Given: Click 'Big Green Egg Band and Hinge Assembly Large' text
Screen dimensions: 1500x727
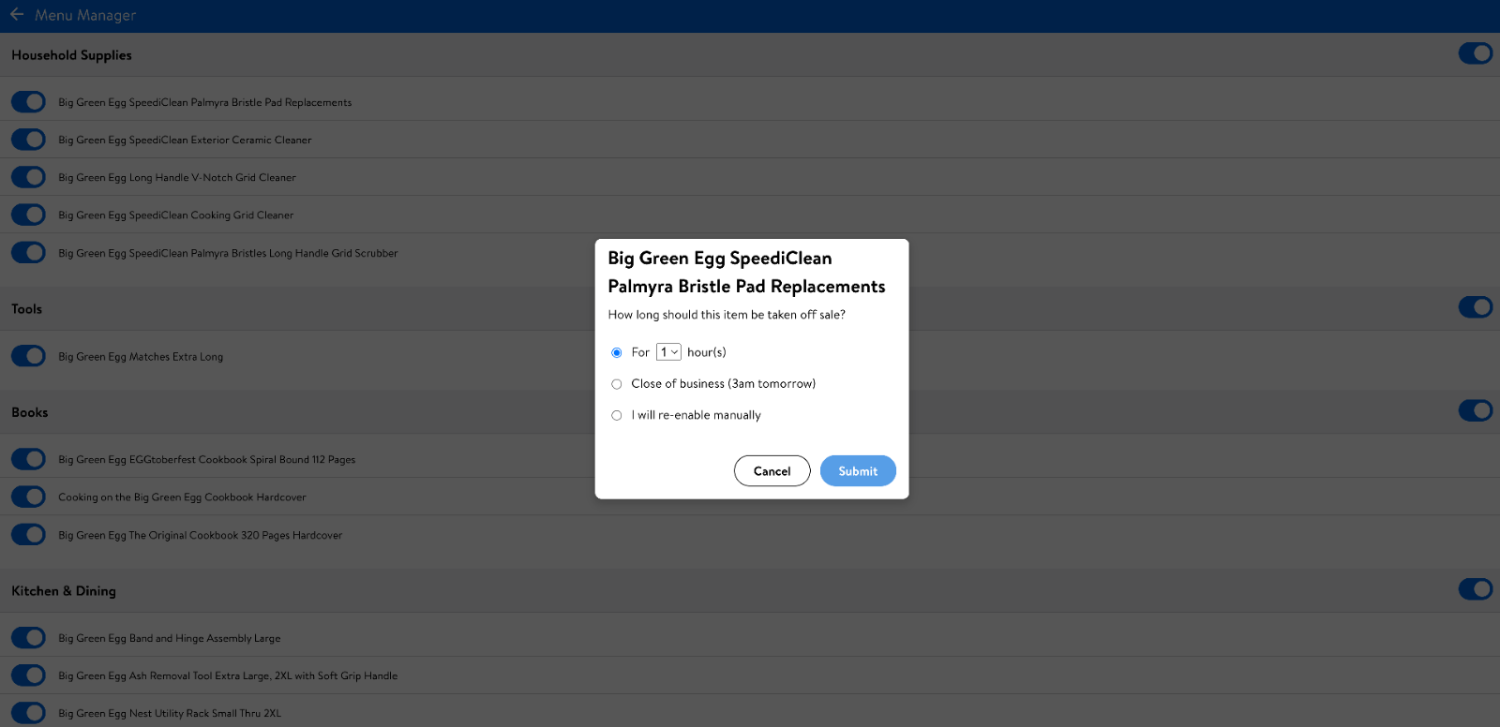Looking at the screenshot, I should coord(169,638).
